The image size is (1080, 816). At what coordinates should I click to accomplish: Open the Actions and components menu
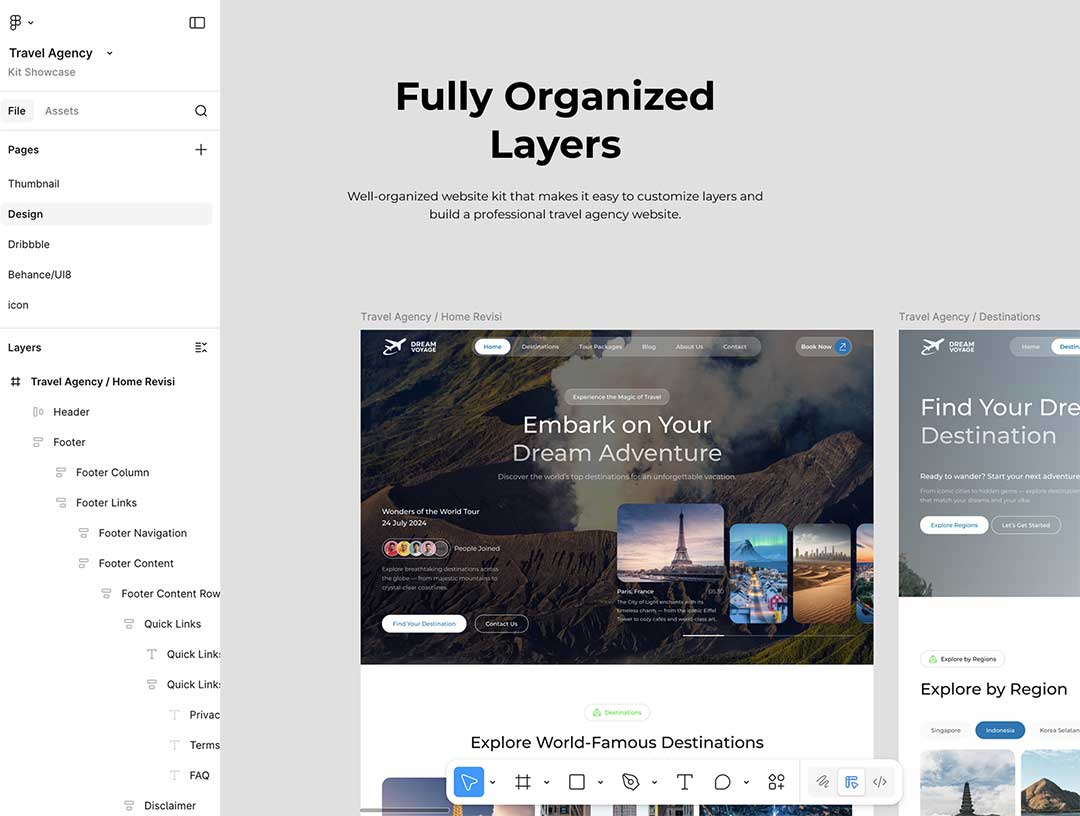tap(776, 782)
